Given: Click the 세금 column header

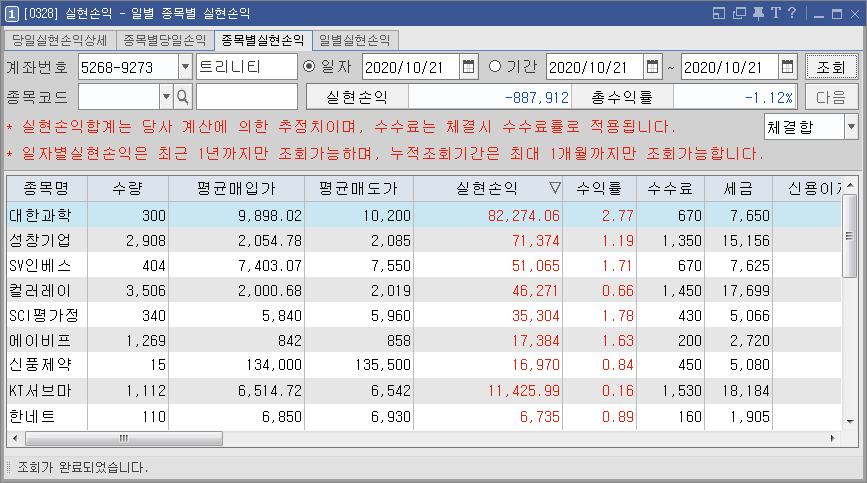Looking at the screenshot, I should (x=738, y=188).
